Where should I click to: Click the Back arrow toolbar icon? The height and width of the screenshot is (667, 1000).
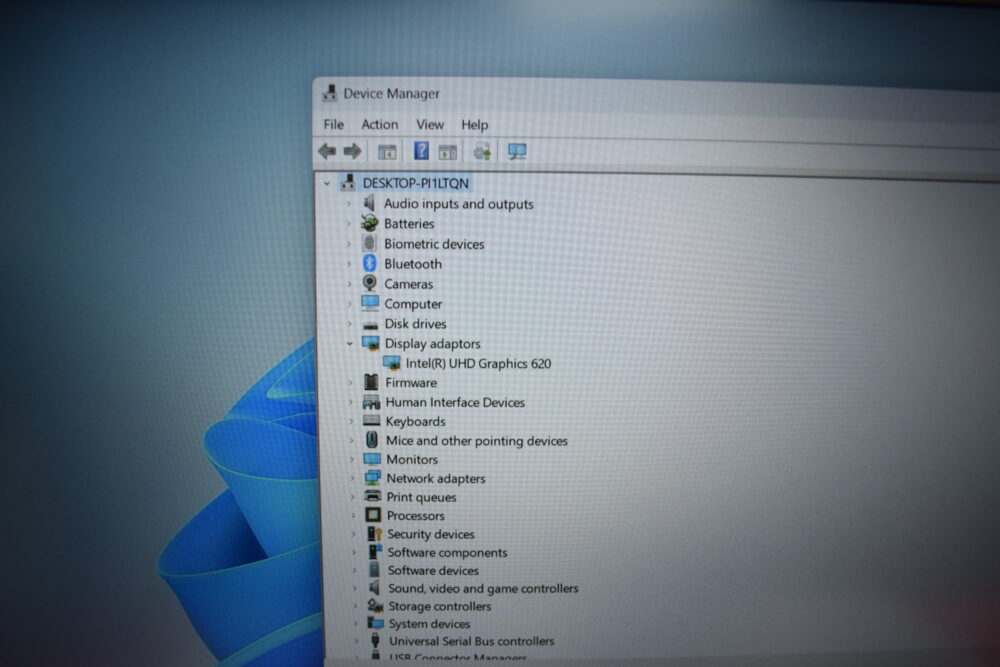tap(327, 151)
